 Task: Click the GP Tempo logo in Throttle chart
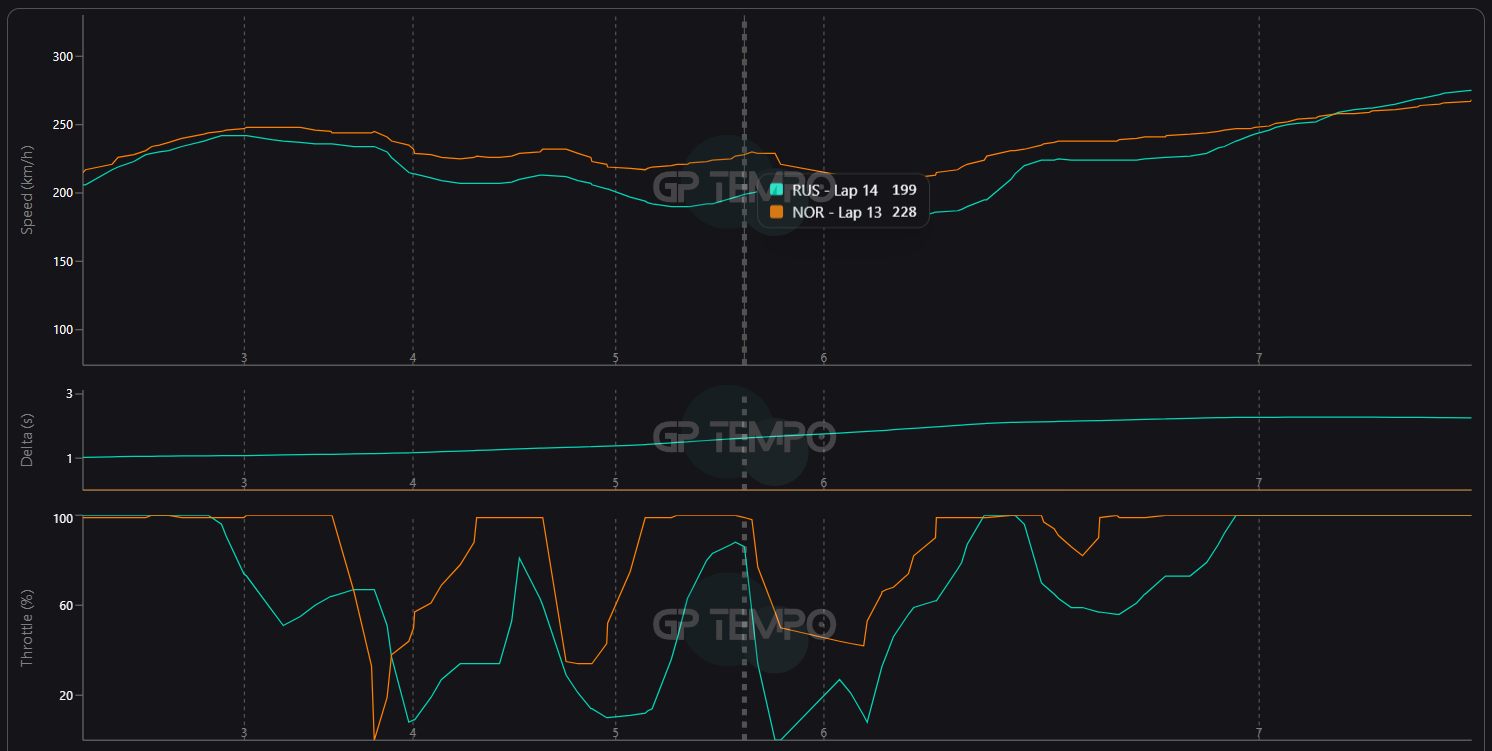744,624
